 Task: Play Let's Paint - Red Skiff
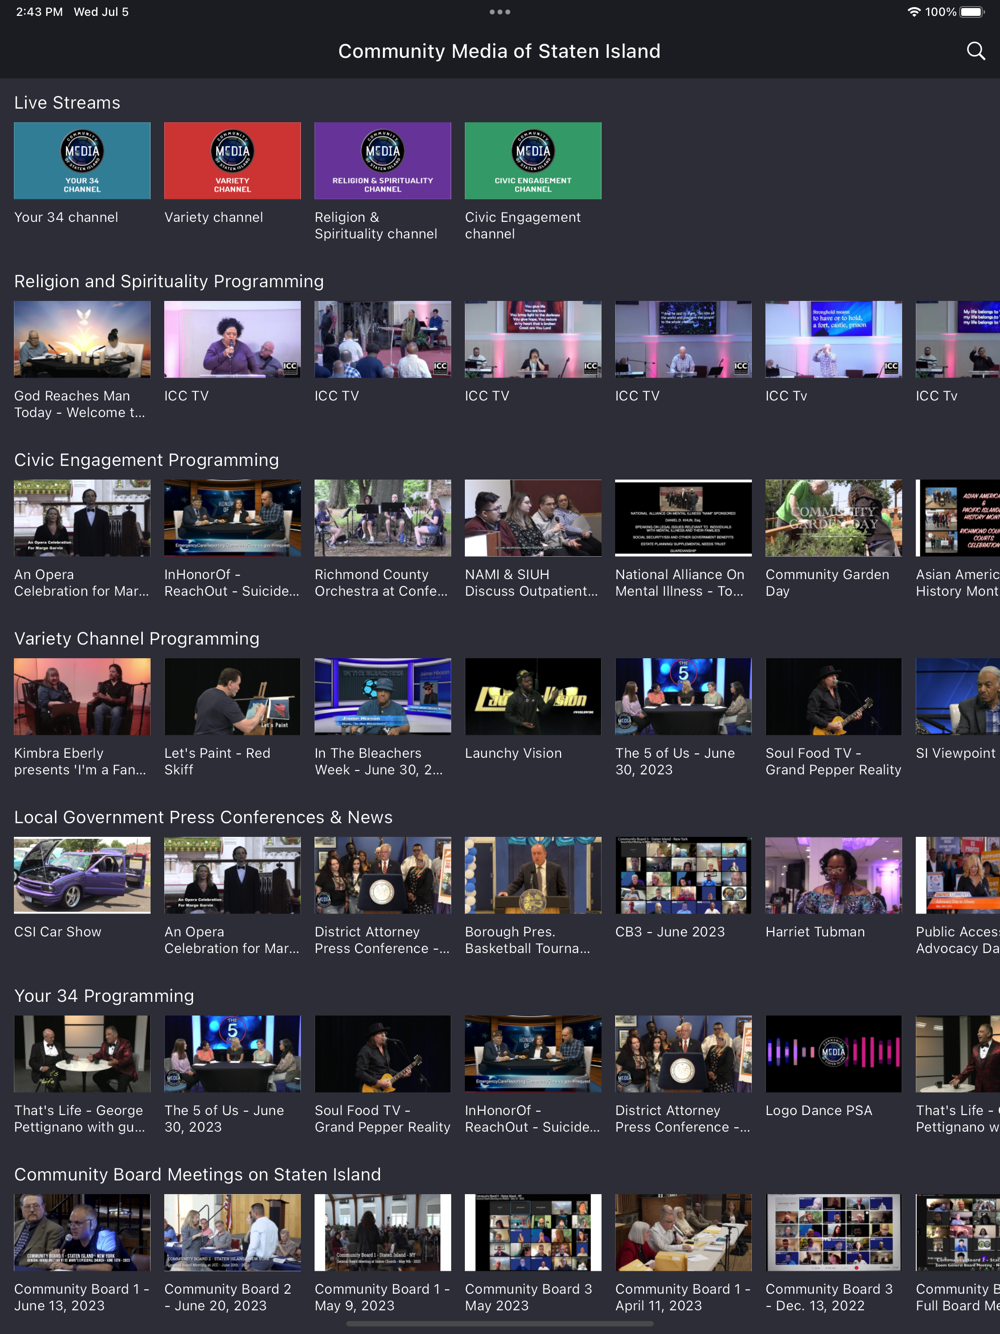point(232,697)
